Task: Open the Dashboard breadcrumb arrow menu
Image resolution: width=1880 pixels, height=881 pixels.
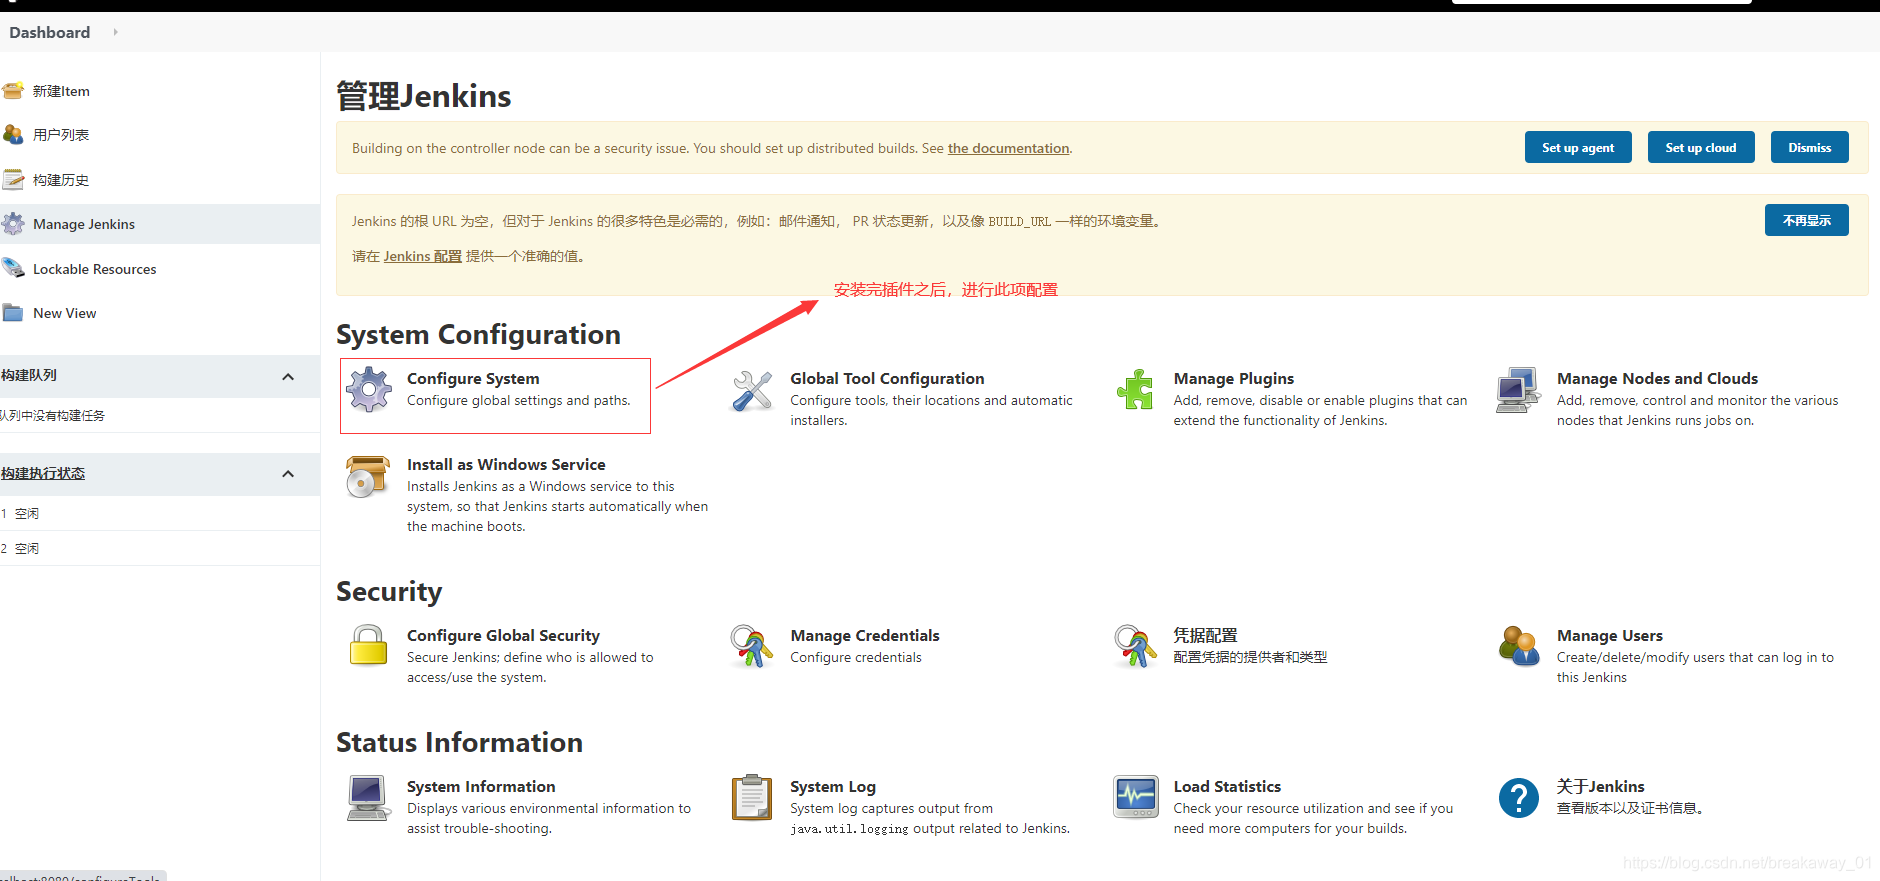Action: click(x=116, y=32)
